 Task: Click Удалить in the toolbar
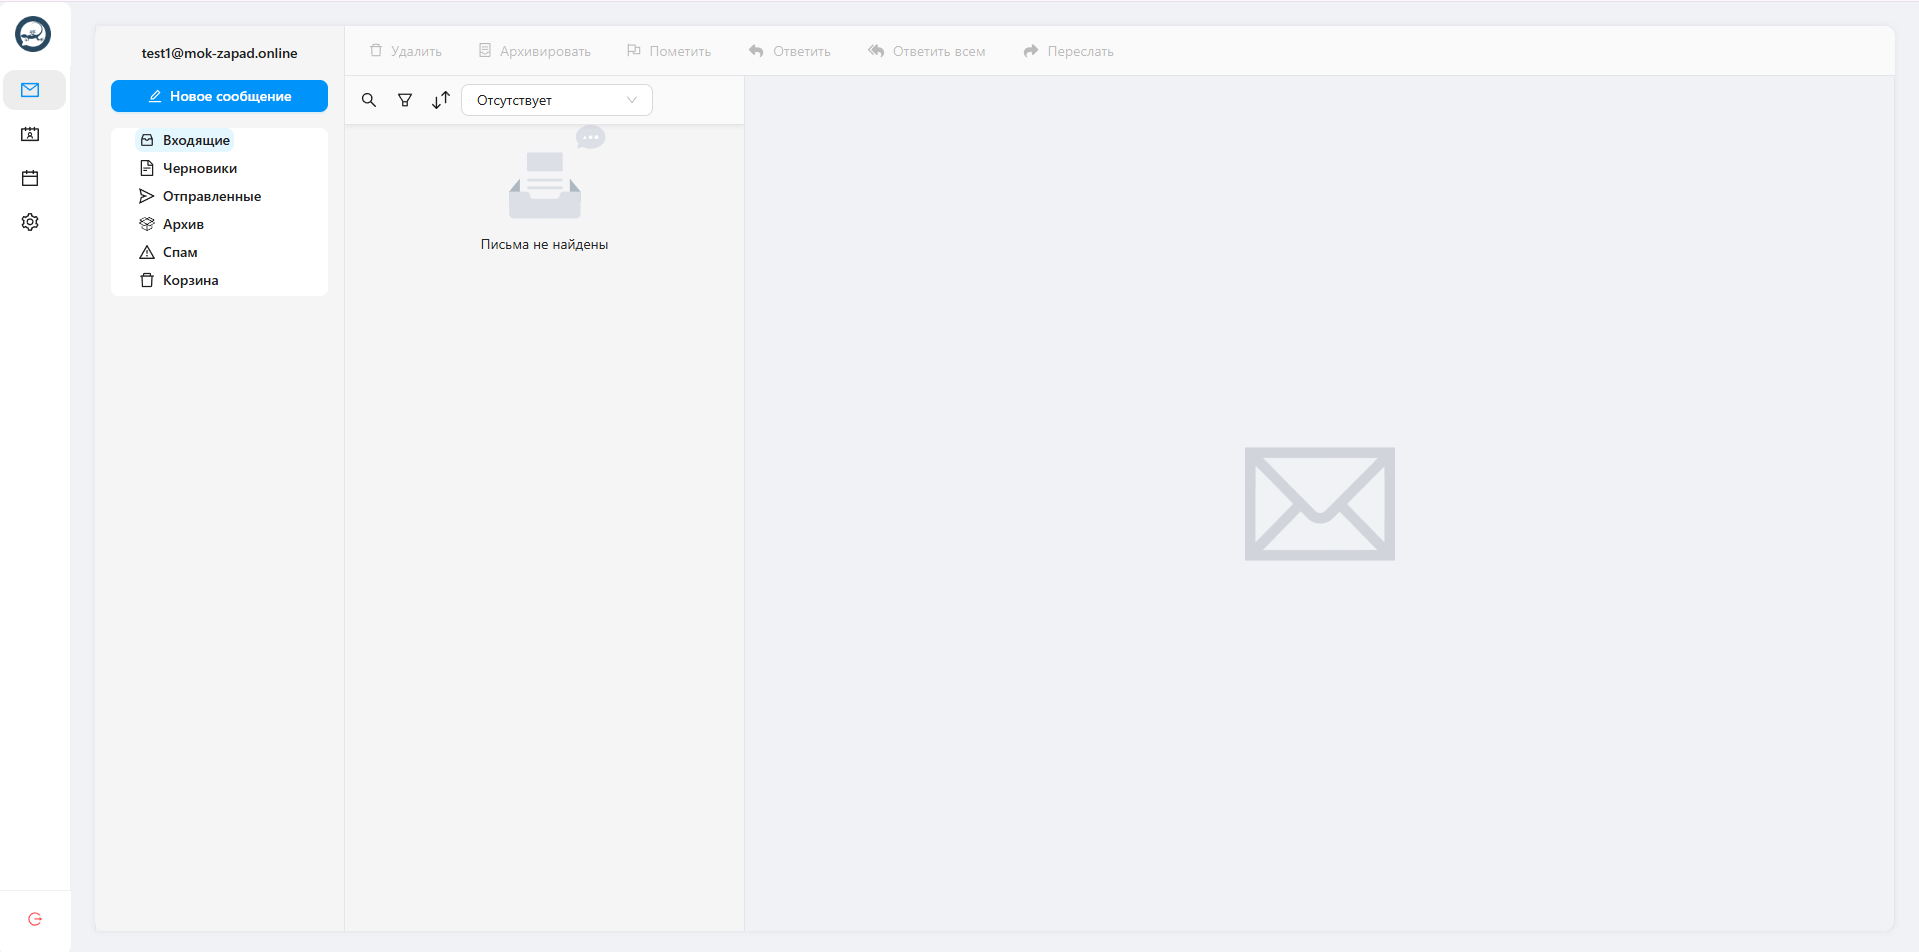tap(405, 51)
